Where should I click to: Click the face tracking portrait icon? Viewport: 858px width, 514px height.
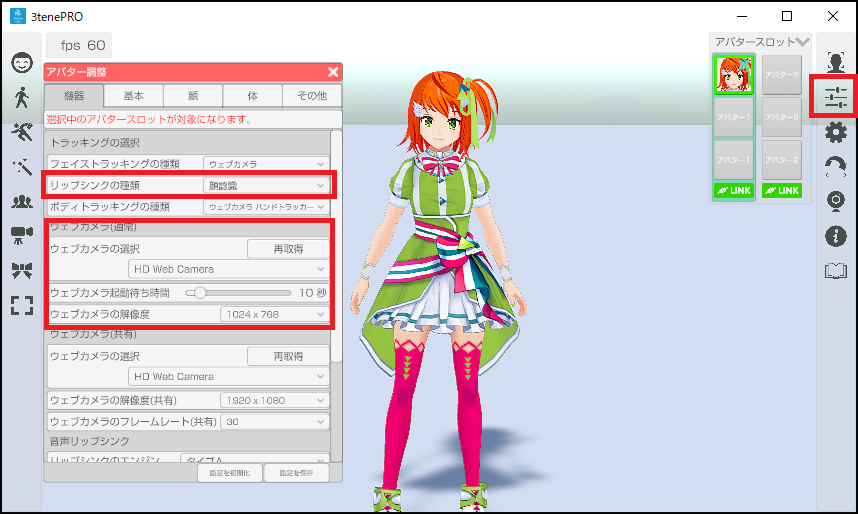coord(836,62)
